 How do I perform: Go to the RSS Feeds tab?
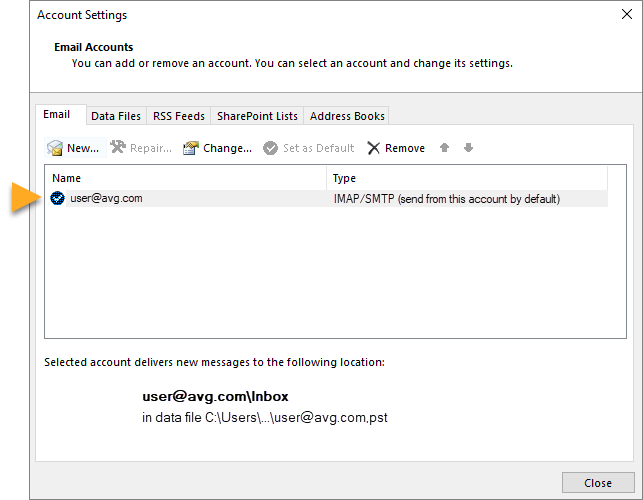pyautogui.click(x=178, y=116)
